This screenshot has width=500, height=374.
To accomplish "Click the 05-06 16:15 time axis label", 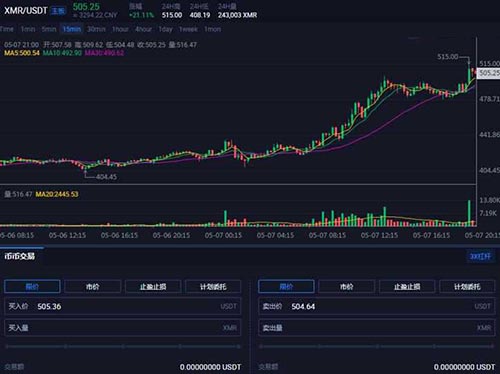I will click(x=119, y=235).
